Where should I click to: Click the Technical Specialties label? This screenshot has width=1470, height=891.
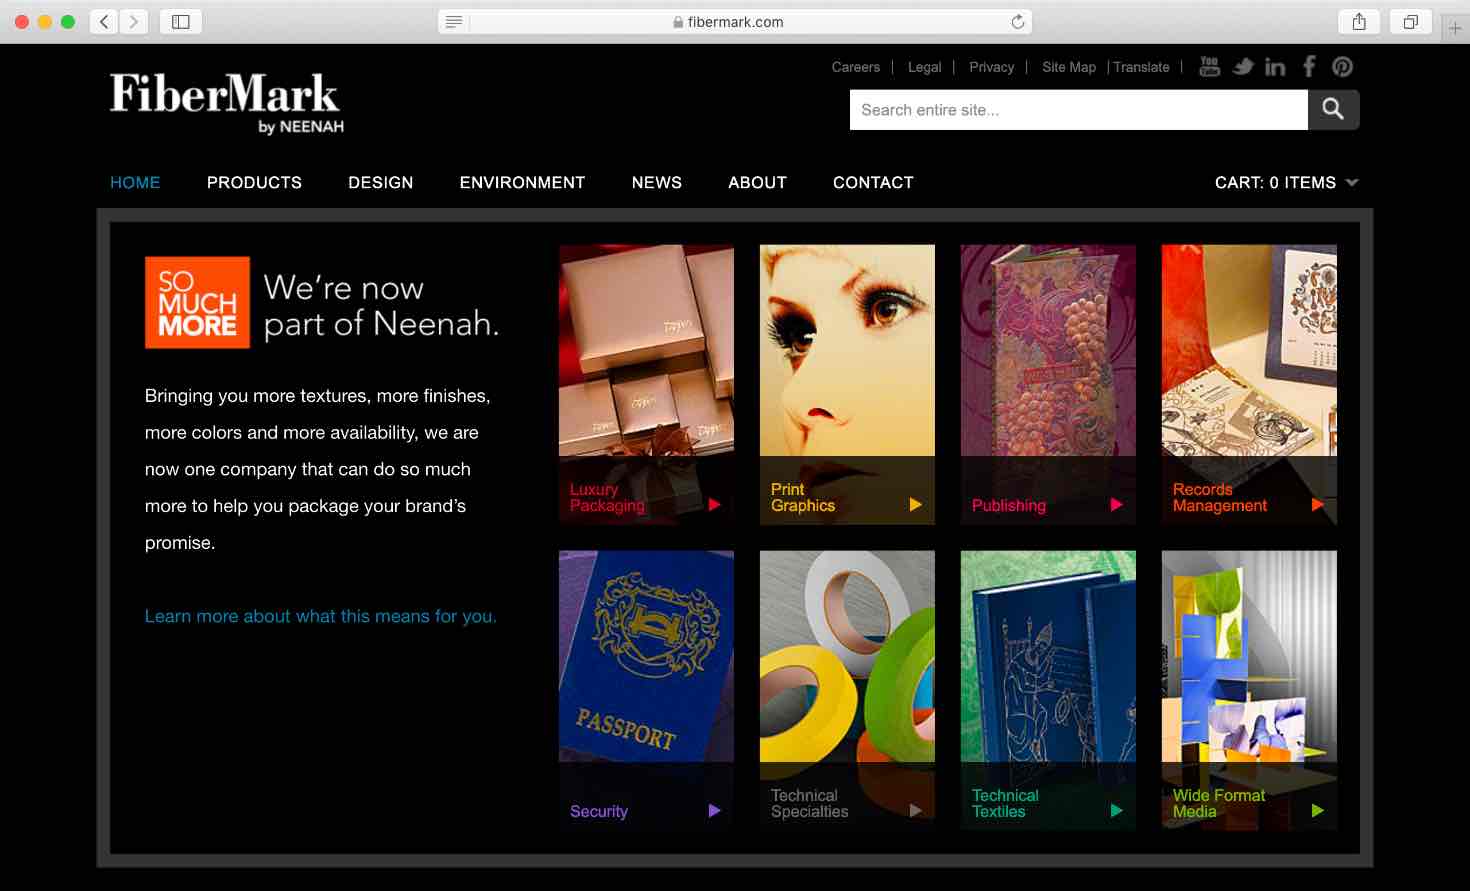[x=810, y=804]
